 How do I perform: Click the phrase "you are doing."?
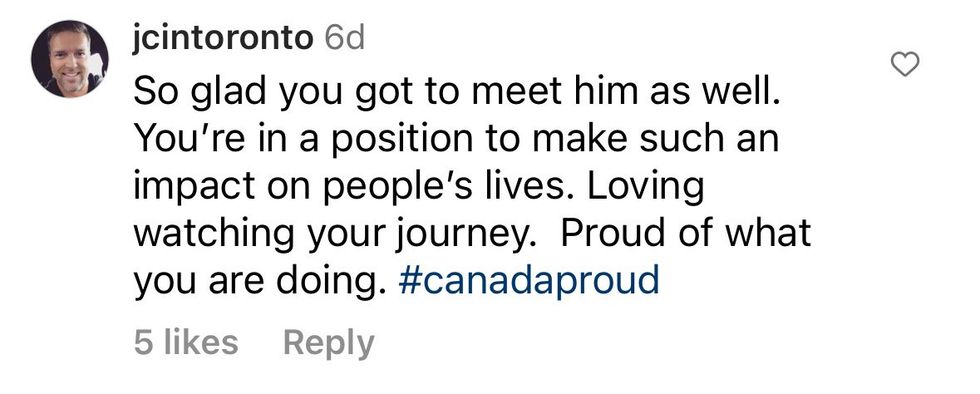click(259, 282)
